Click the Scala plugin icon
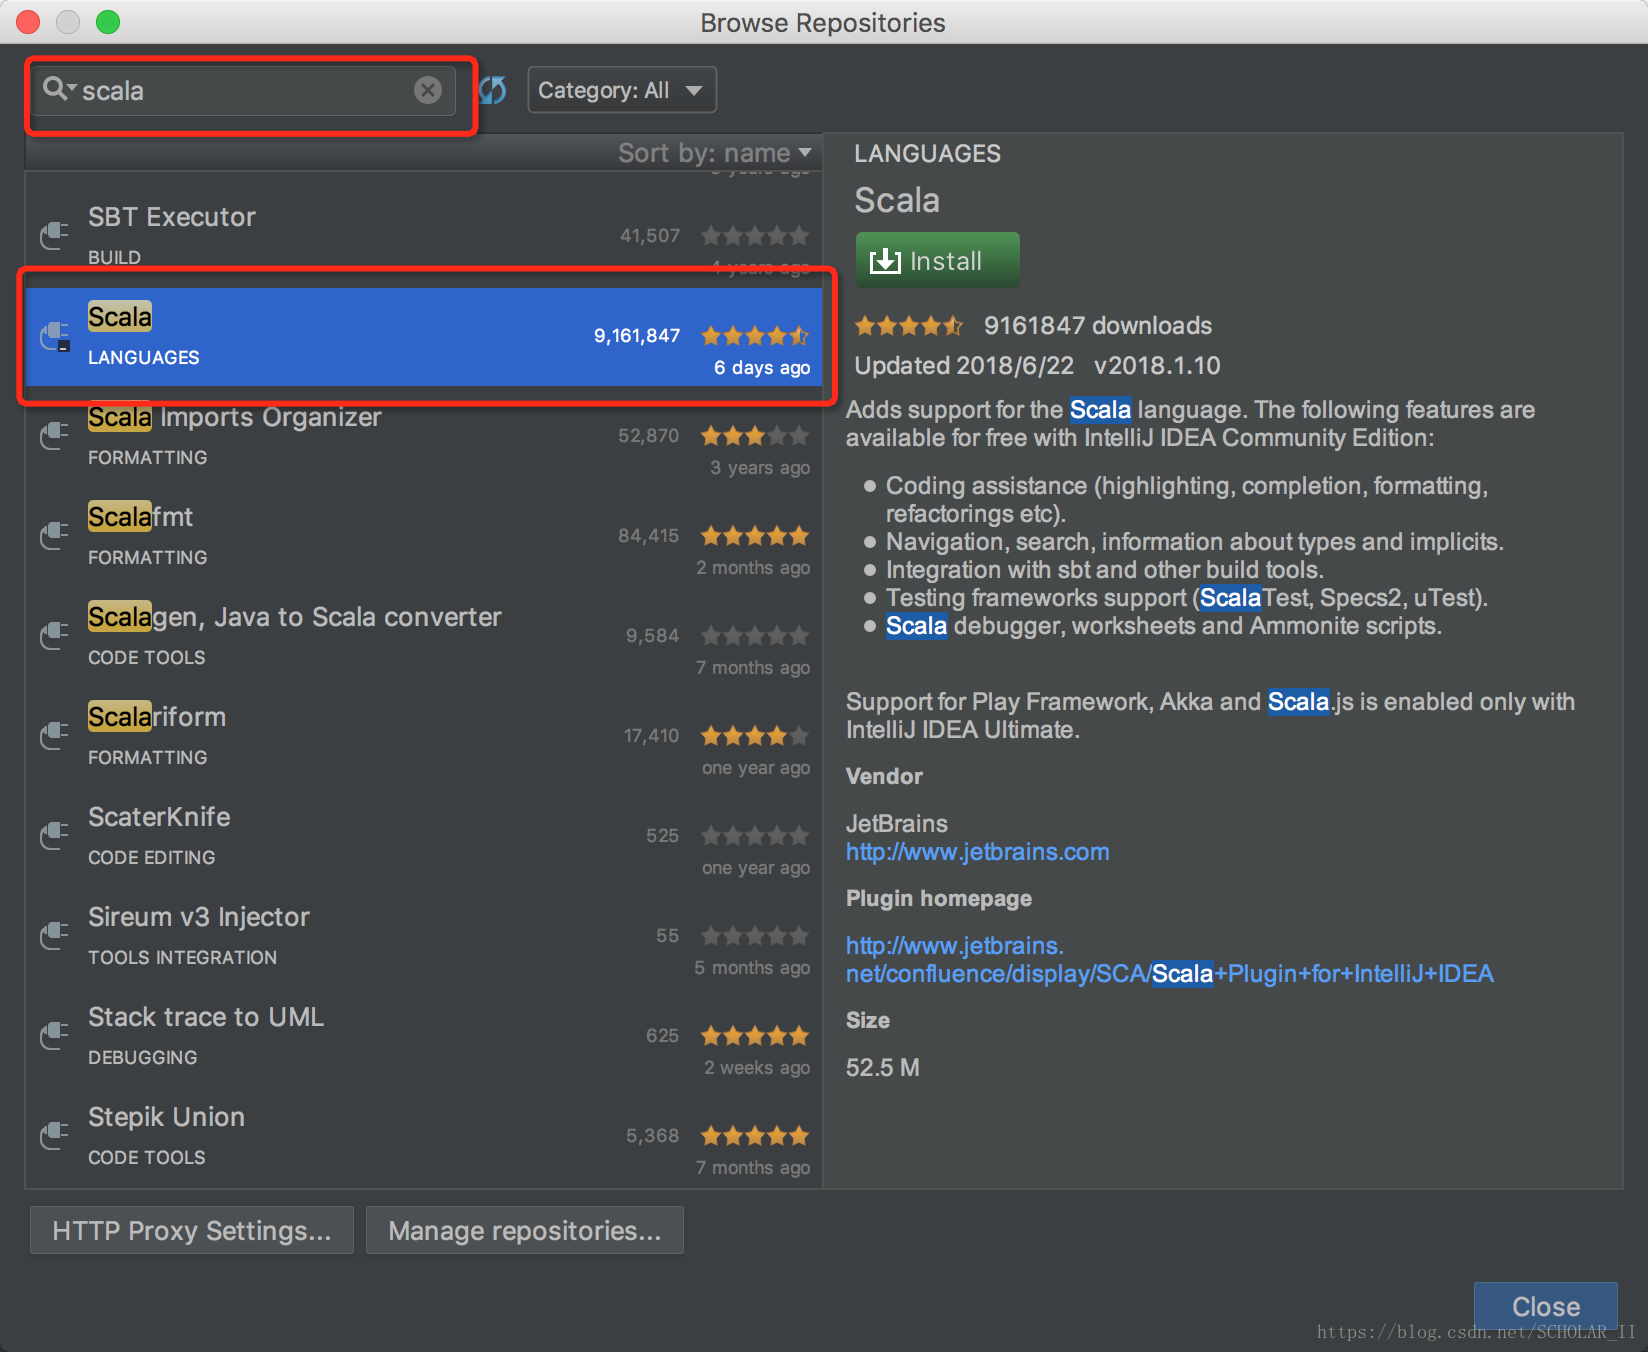1648x1352 pixels. (x=54, y=336)
